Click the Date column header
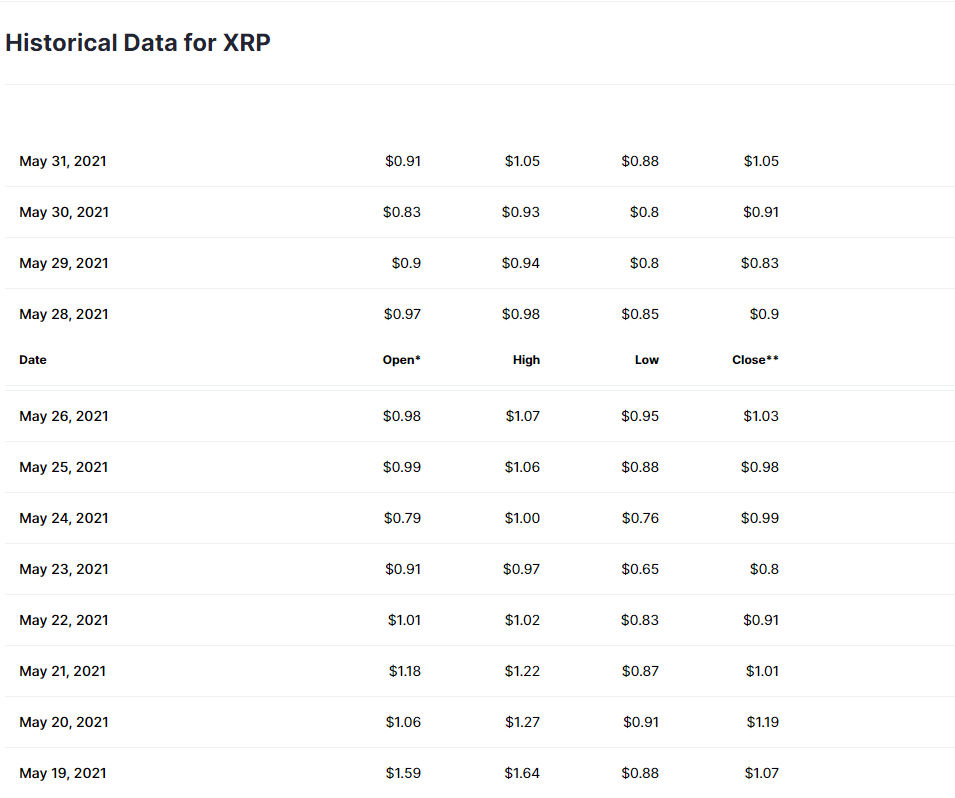 click(x=33, y=360)
